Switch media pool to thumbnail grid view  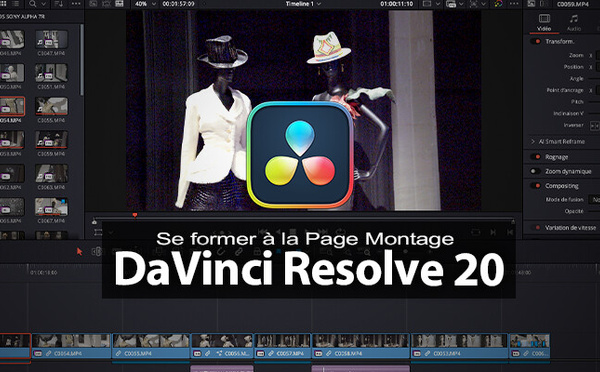[4, 4]
